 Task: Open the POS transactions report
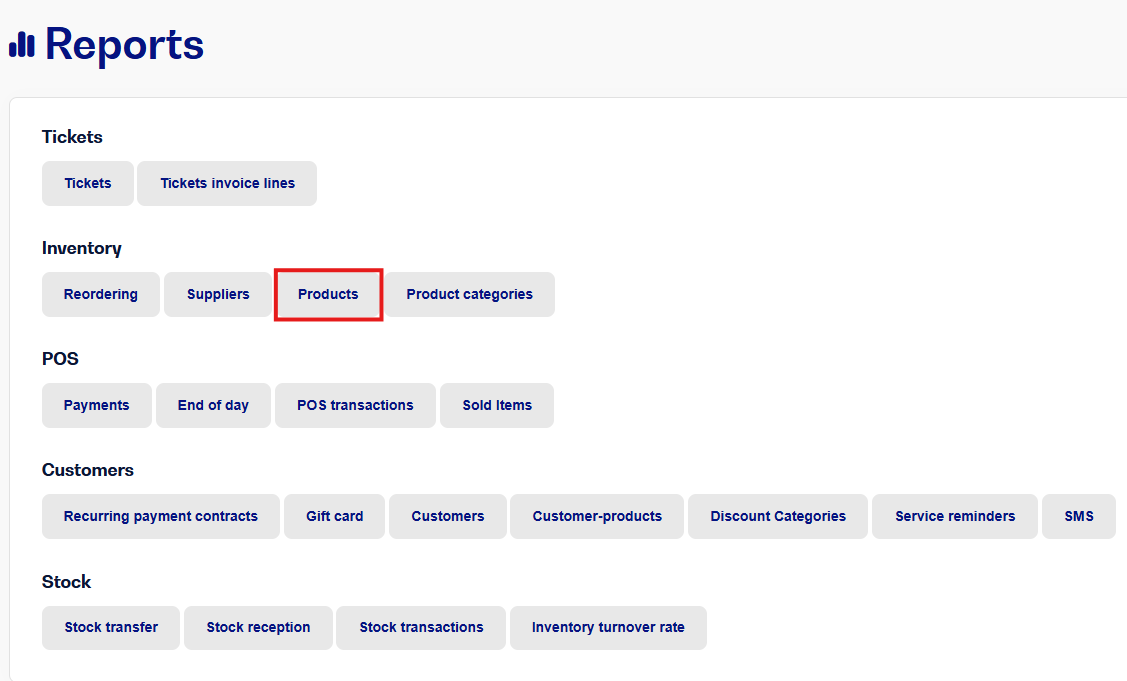pos(355,406)
